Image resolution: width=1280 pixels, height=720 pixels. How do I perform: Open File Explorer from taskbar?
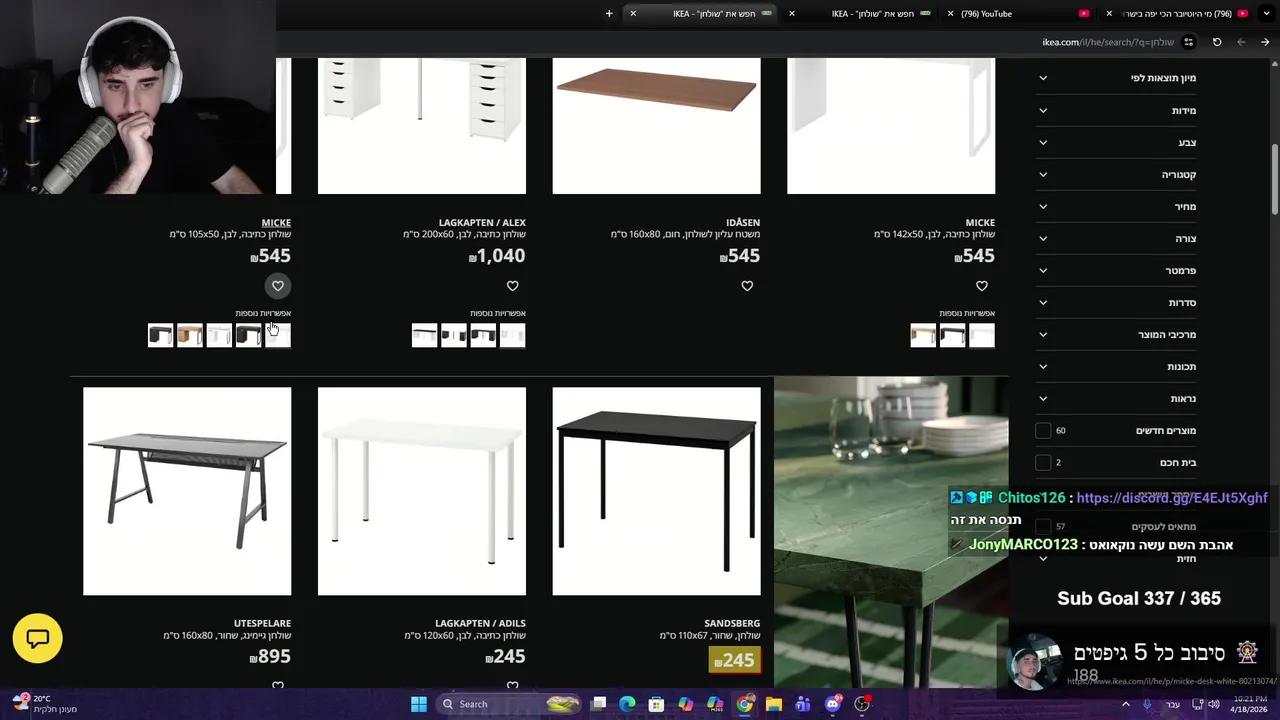click(x=774, y=704)
